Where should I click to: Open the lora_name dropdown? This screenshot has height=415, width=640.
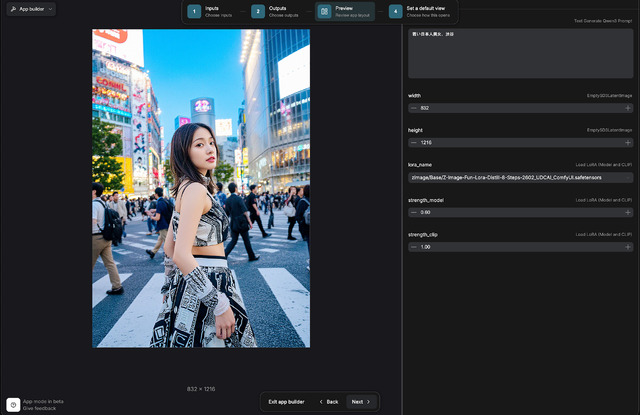pyautogui.click(x=519, y=177)
